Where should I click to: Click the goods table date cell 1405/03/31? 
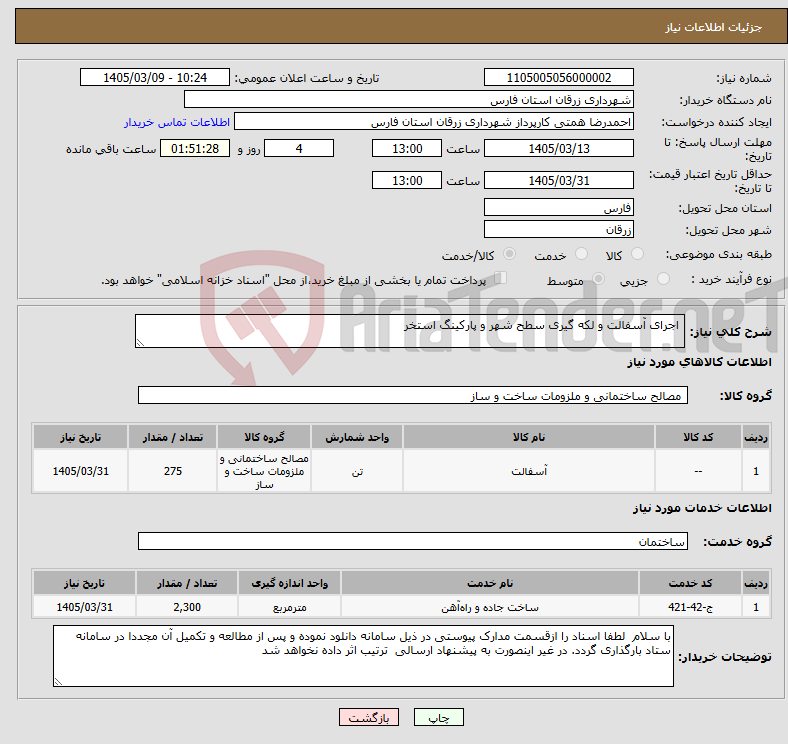click(80, 471)
